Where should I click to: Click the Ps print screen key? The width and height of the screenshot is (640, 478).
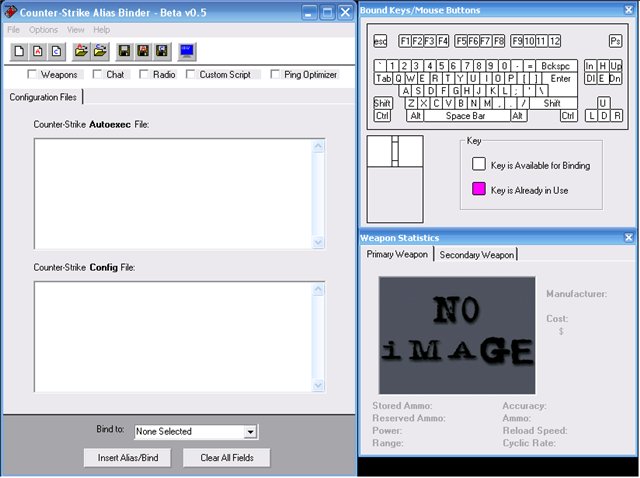pyautogui.click(x=616, y=41)
